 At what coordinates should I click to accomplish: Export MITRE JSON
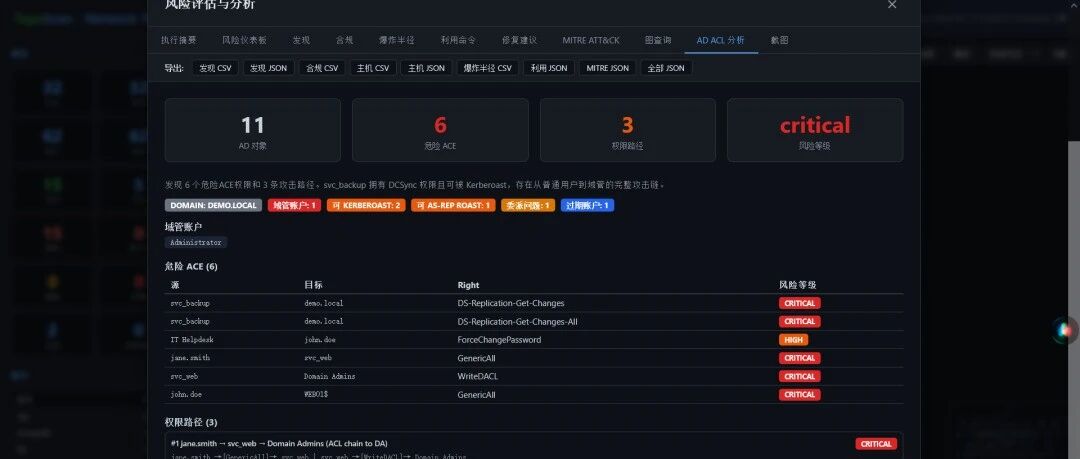point(608,68)
